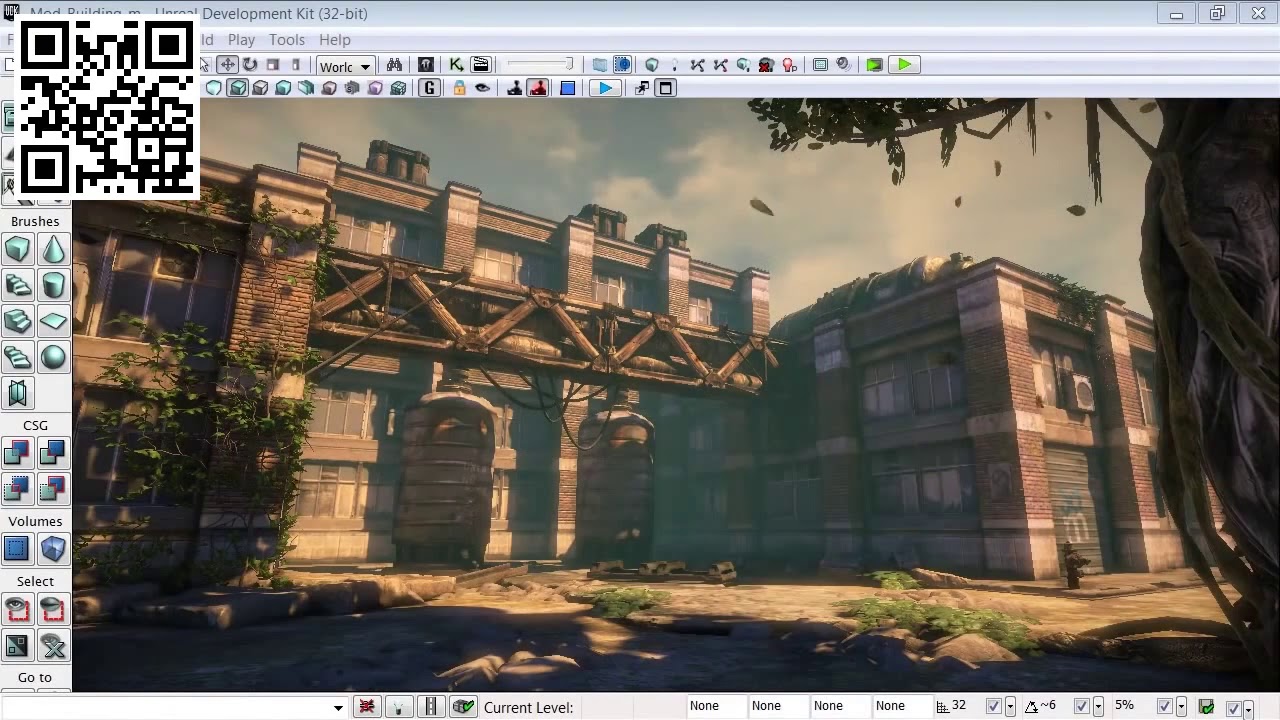Click the blue Play in Viewport arrow
Viewport: 1280px width, 720px height.
pyautogui.click(x=605, y=88)
